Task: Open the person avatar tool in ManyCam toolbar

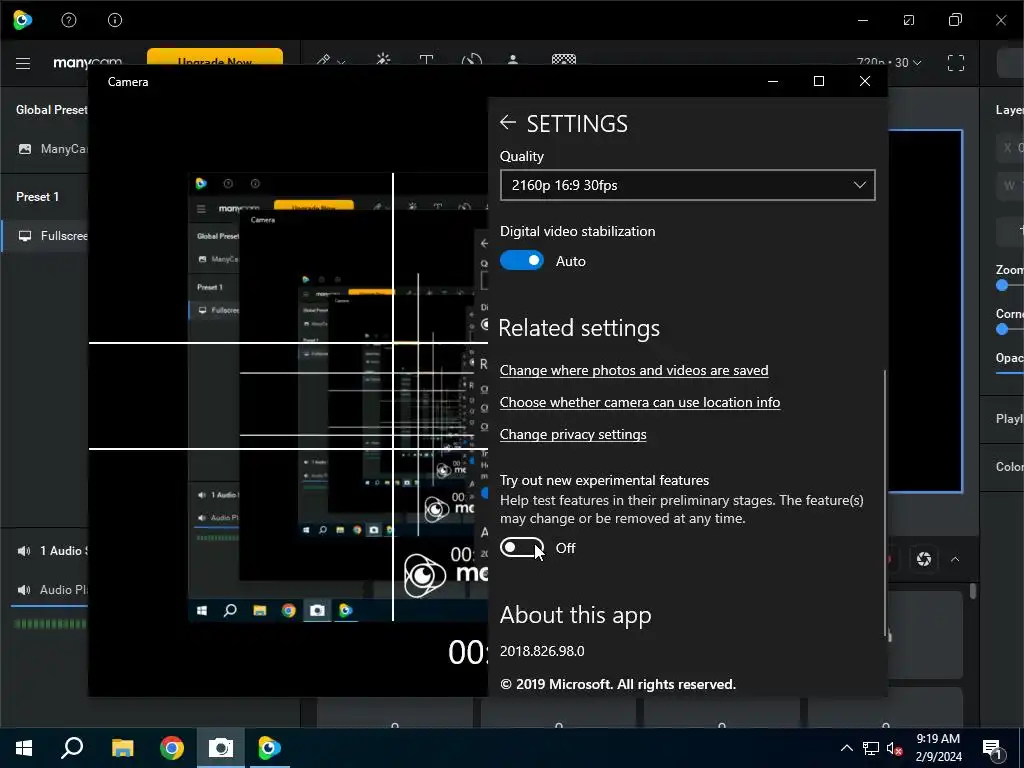Action: click(x=513, y=59)
